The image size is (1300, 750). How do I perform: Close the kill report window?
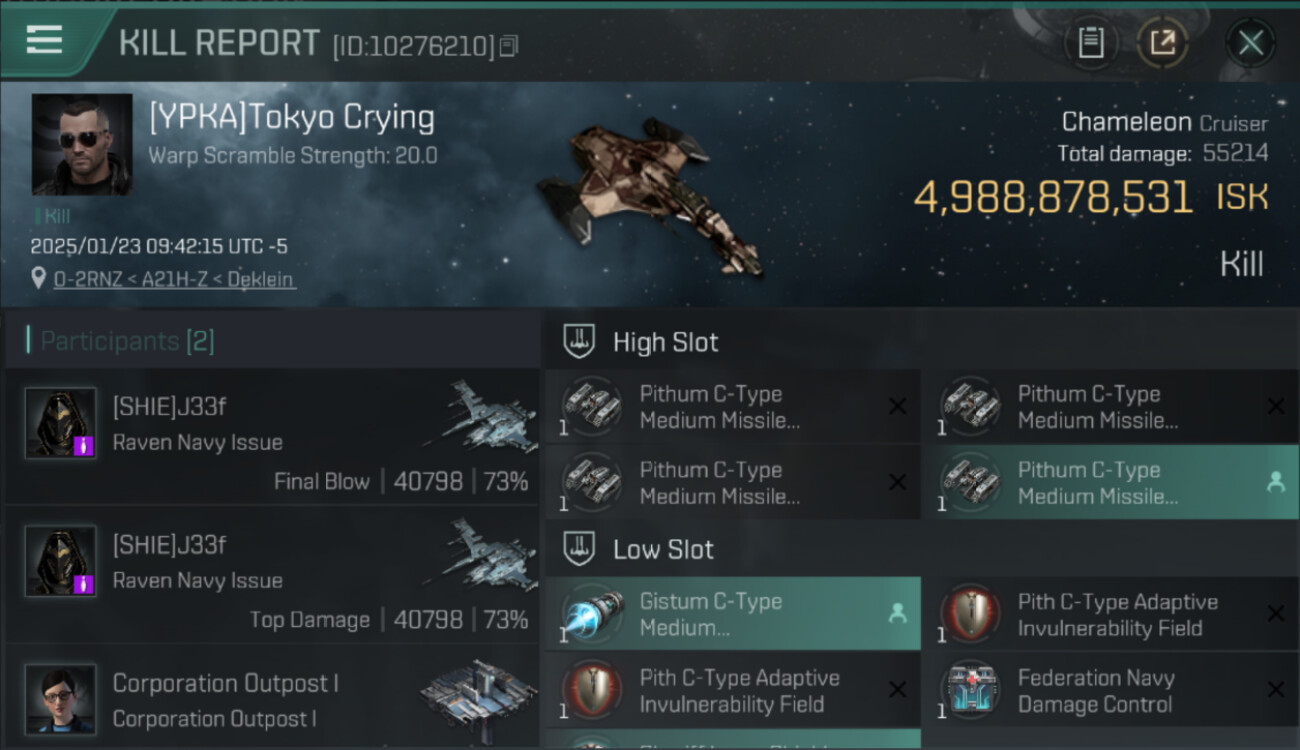tap(1250, 43)
